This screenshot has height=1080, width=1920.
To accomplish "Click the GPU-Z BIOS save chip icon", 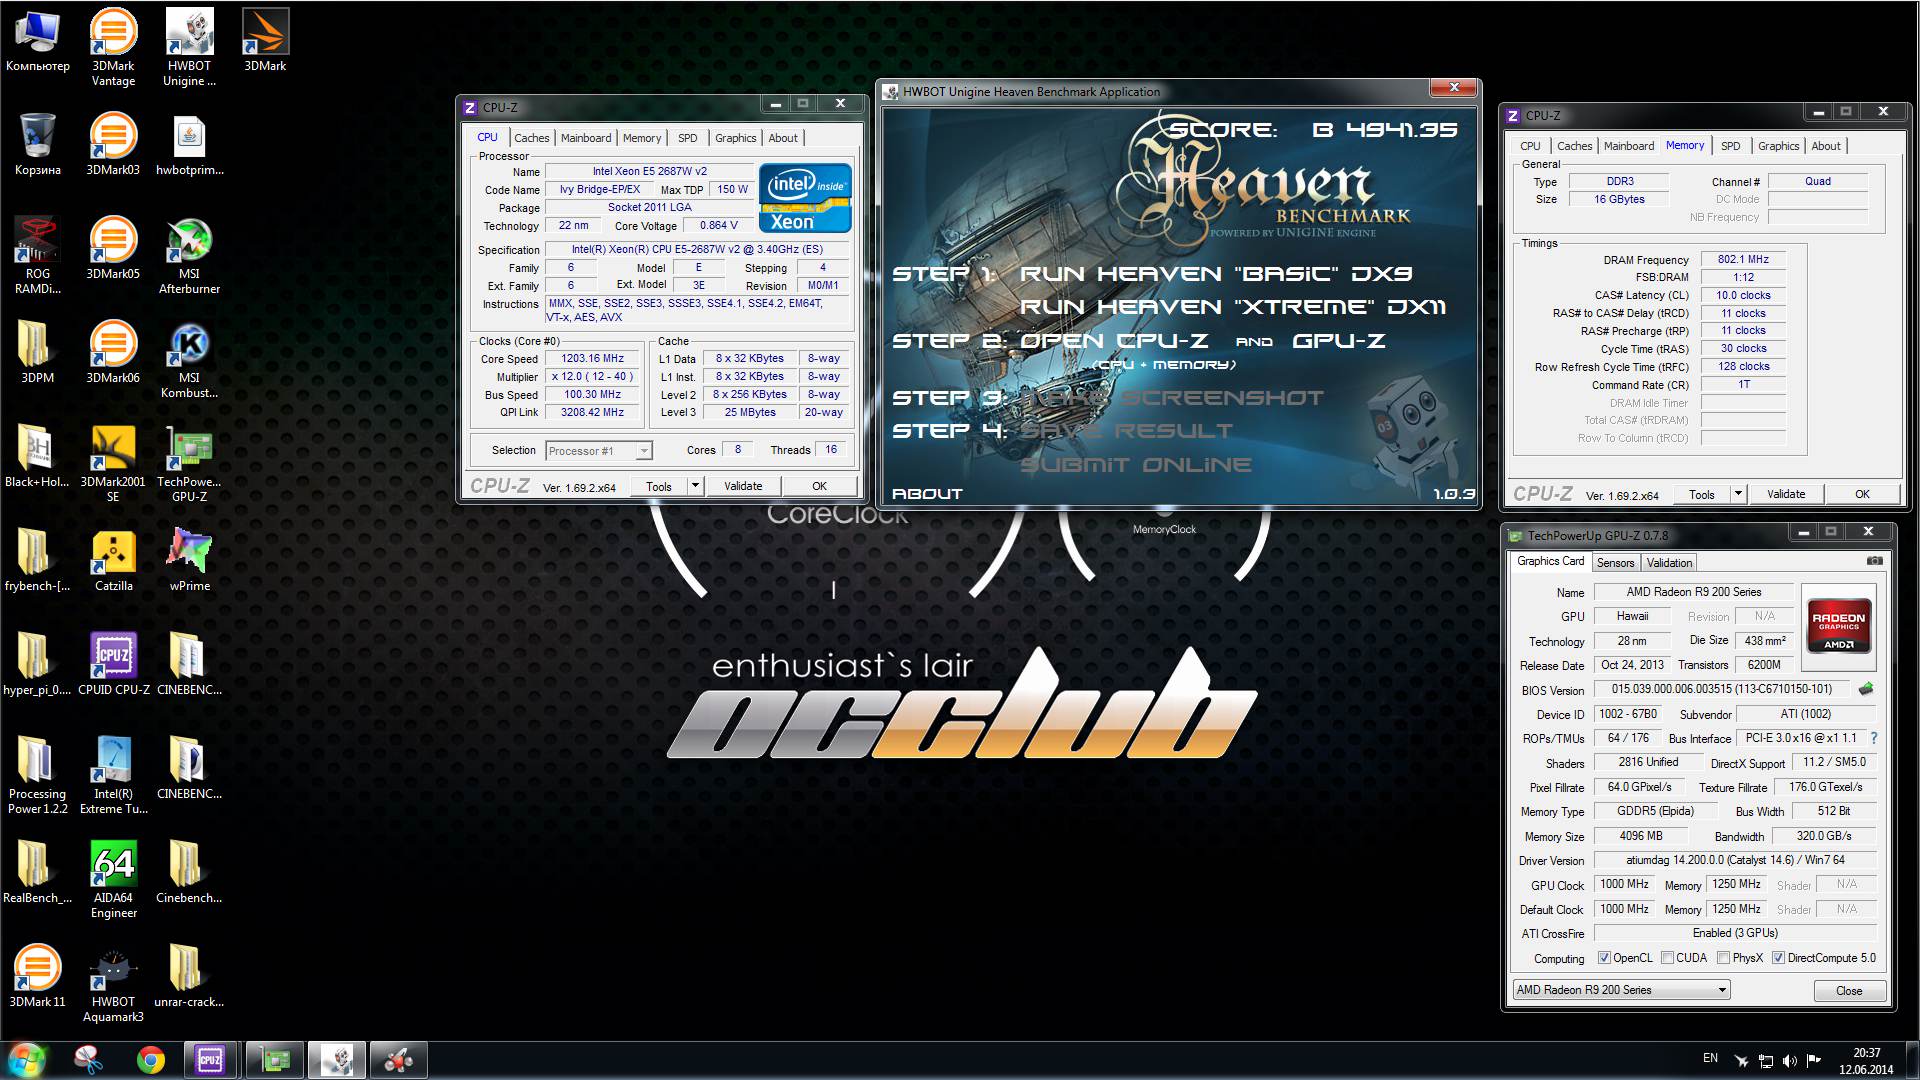I will [1865, 689].
